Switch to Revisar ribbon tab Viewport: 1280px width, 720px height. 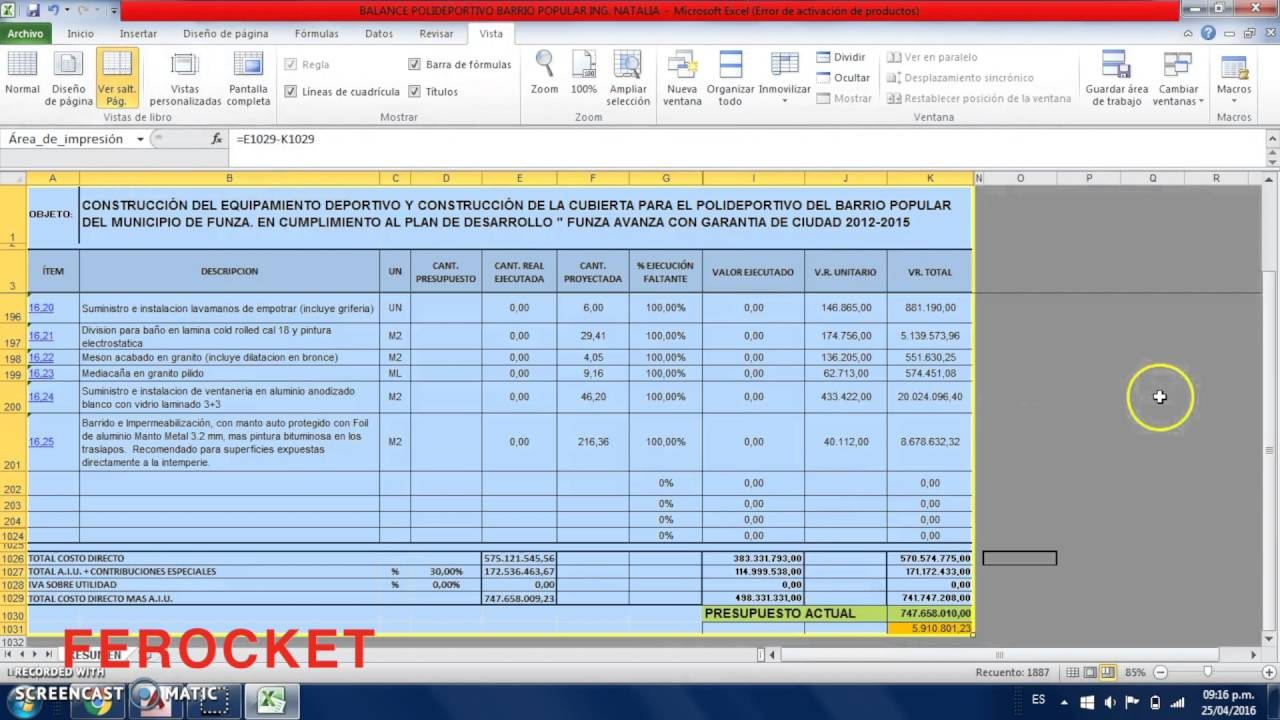pos(436,33)
